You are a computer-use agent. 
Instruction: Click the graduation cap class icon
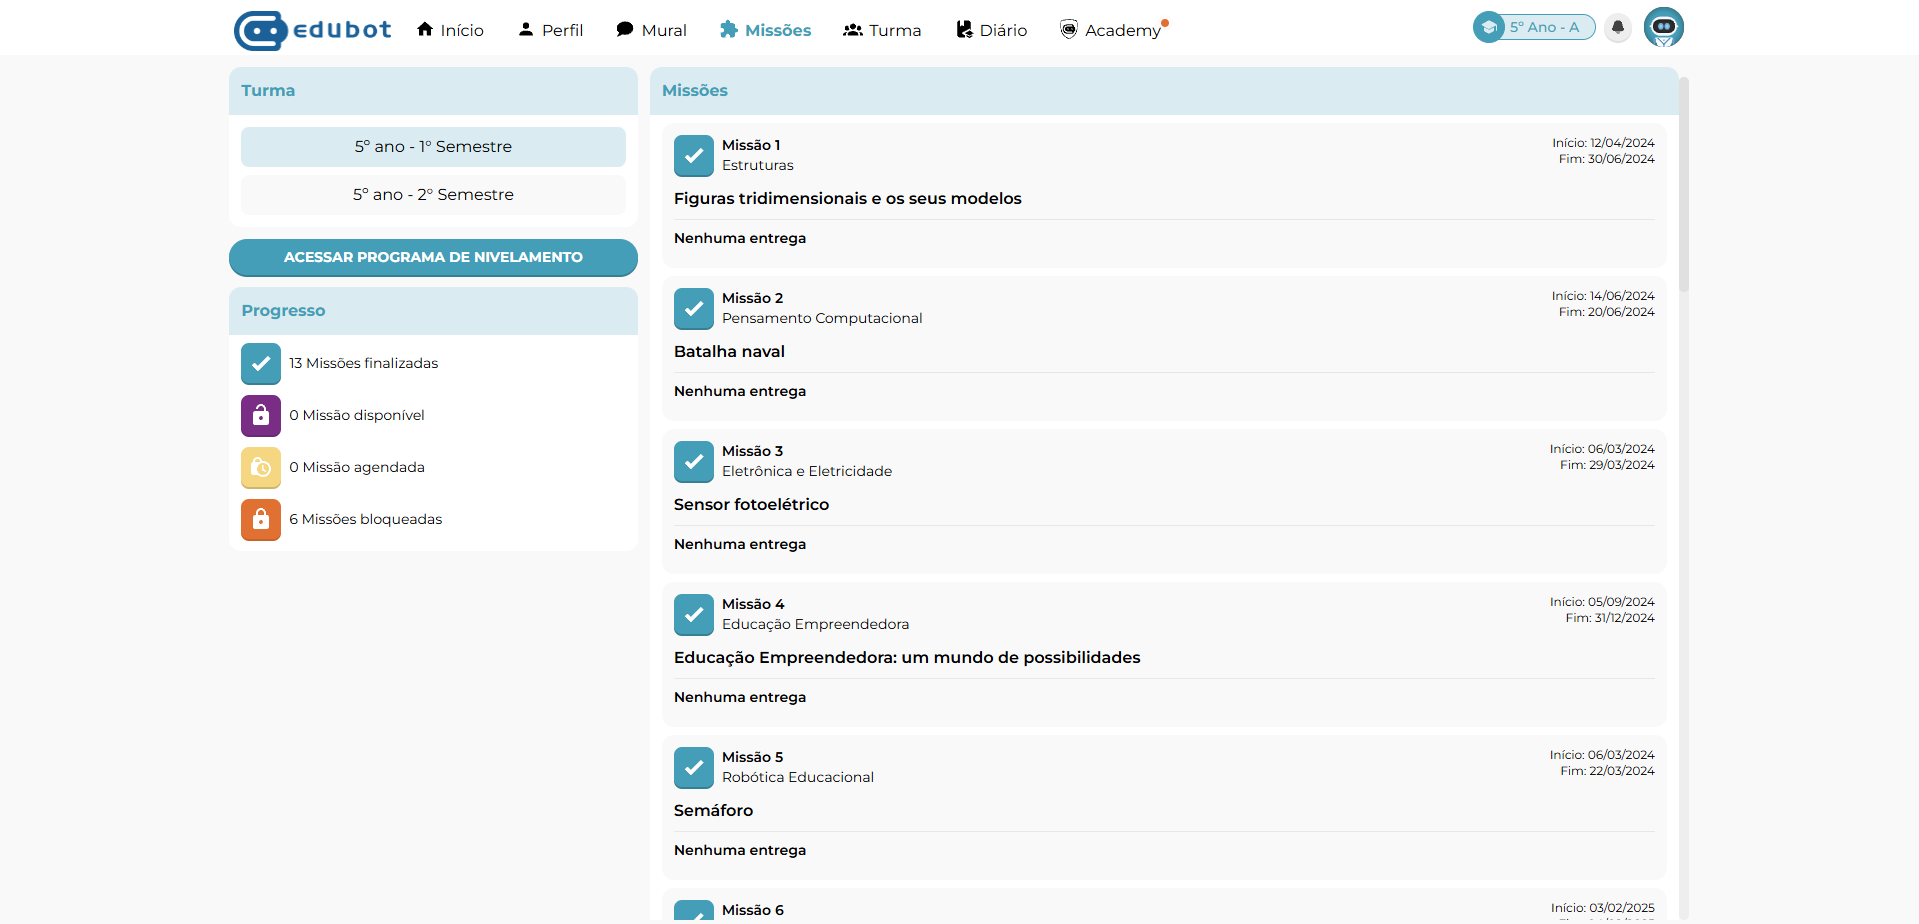point(1489,28)
